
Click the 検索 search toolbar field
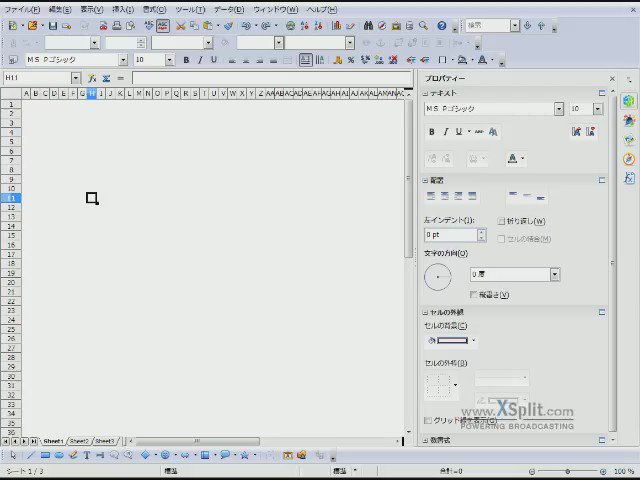(488, 26)
